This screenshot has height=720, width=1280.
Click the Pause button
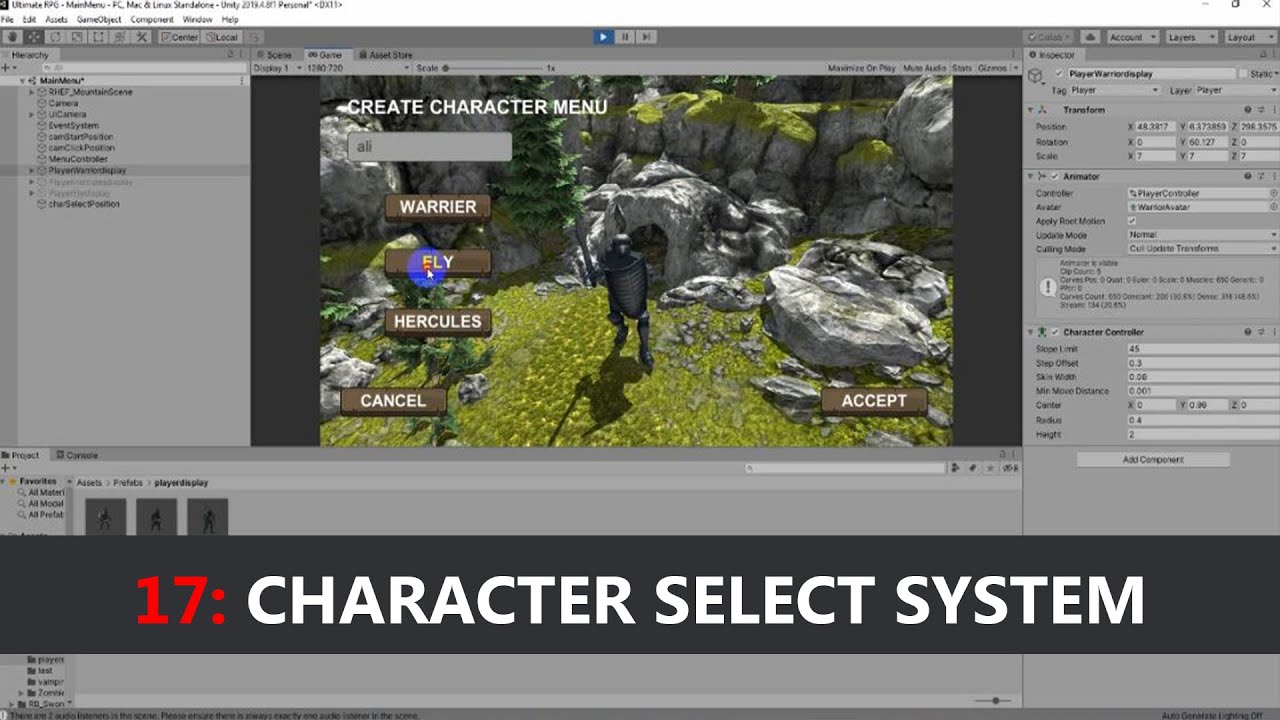point(625,37)
